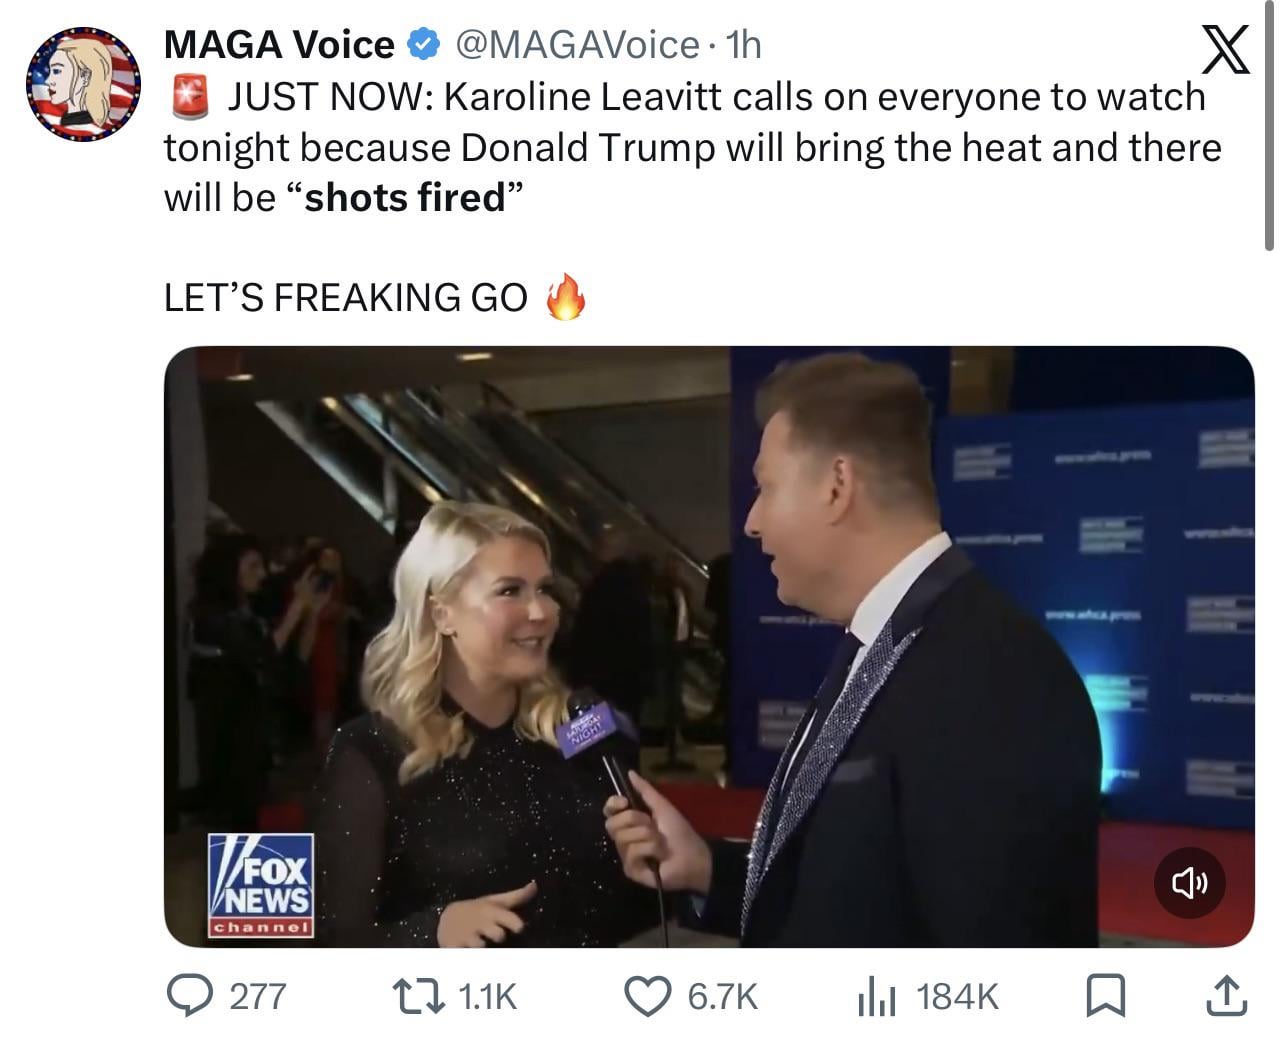Open the view analytics bar chart icon
This screenshot has height=1047, width=1282.
(x=875, y=996)
